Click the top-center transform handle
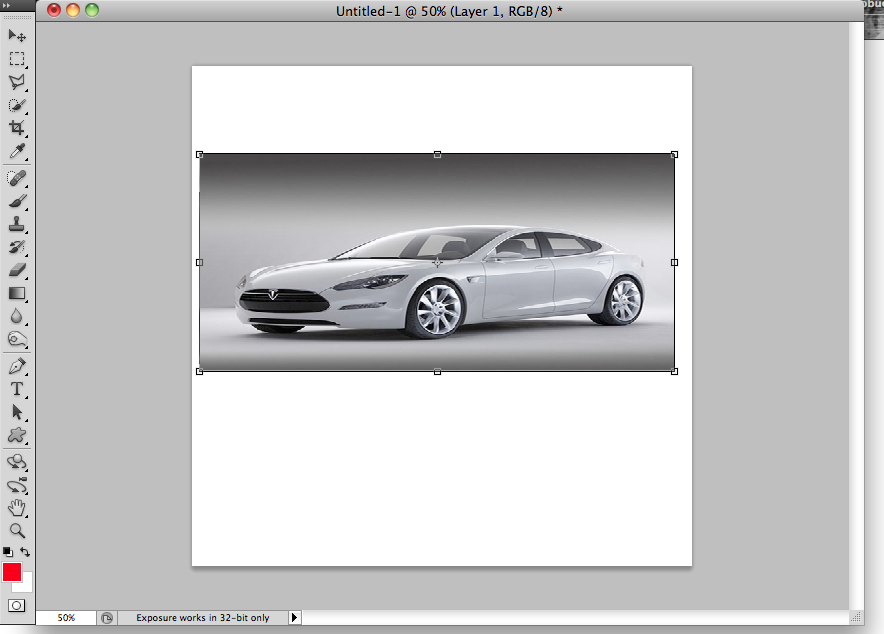This screenshot has width=884, height=634. (437, 154)
